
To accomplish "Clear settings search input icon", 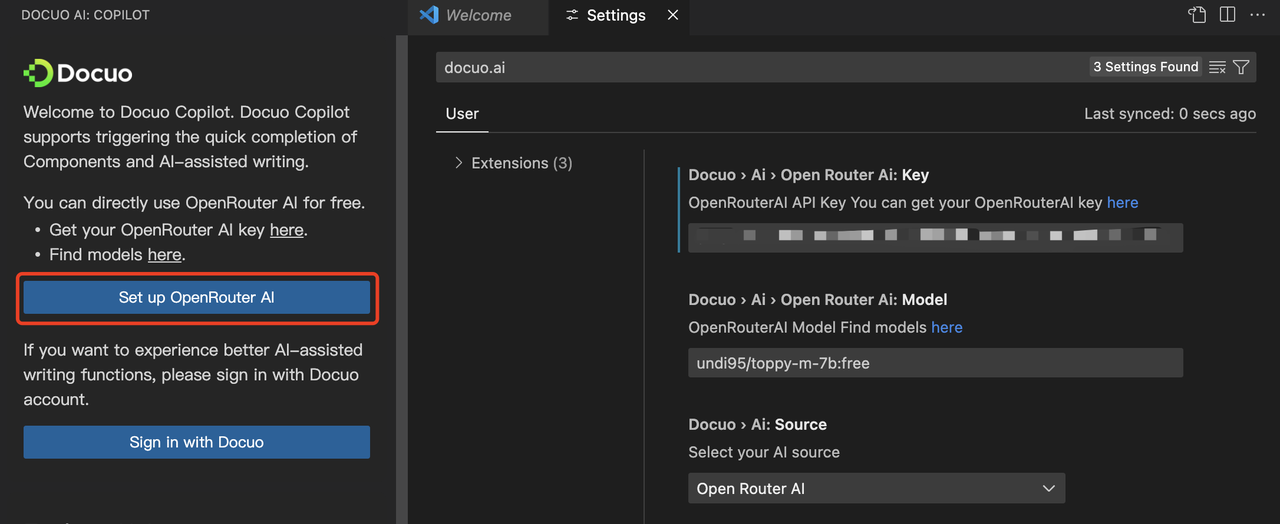I will (1217, 67).
